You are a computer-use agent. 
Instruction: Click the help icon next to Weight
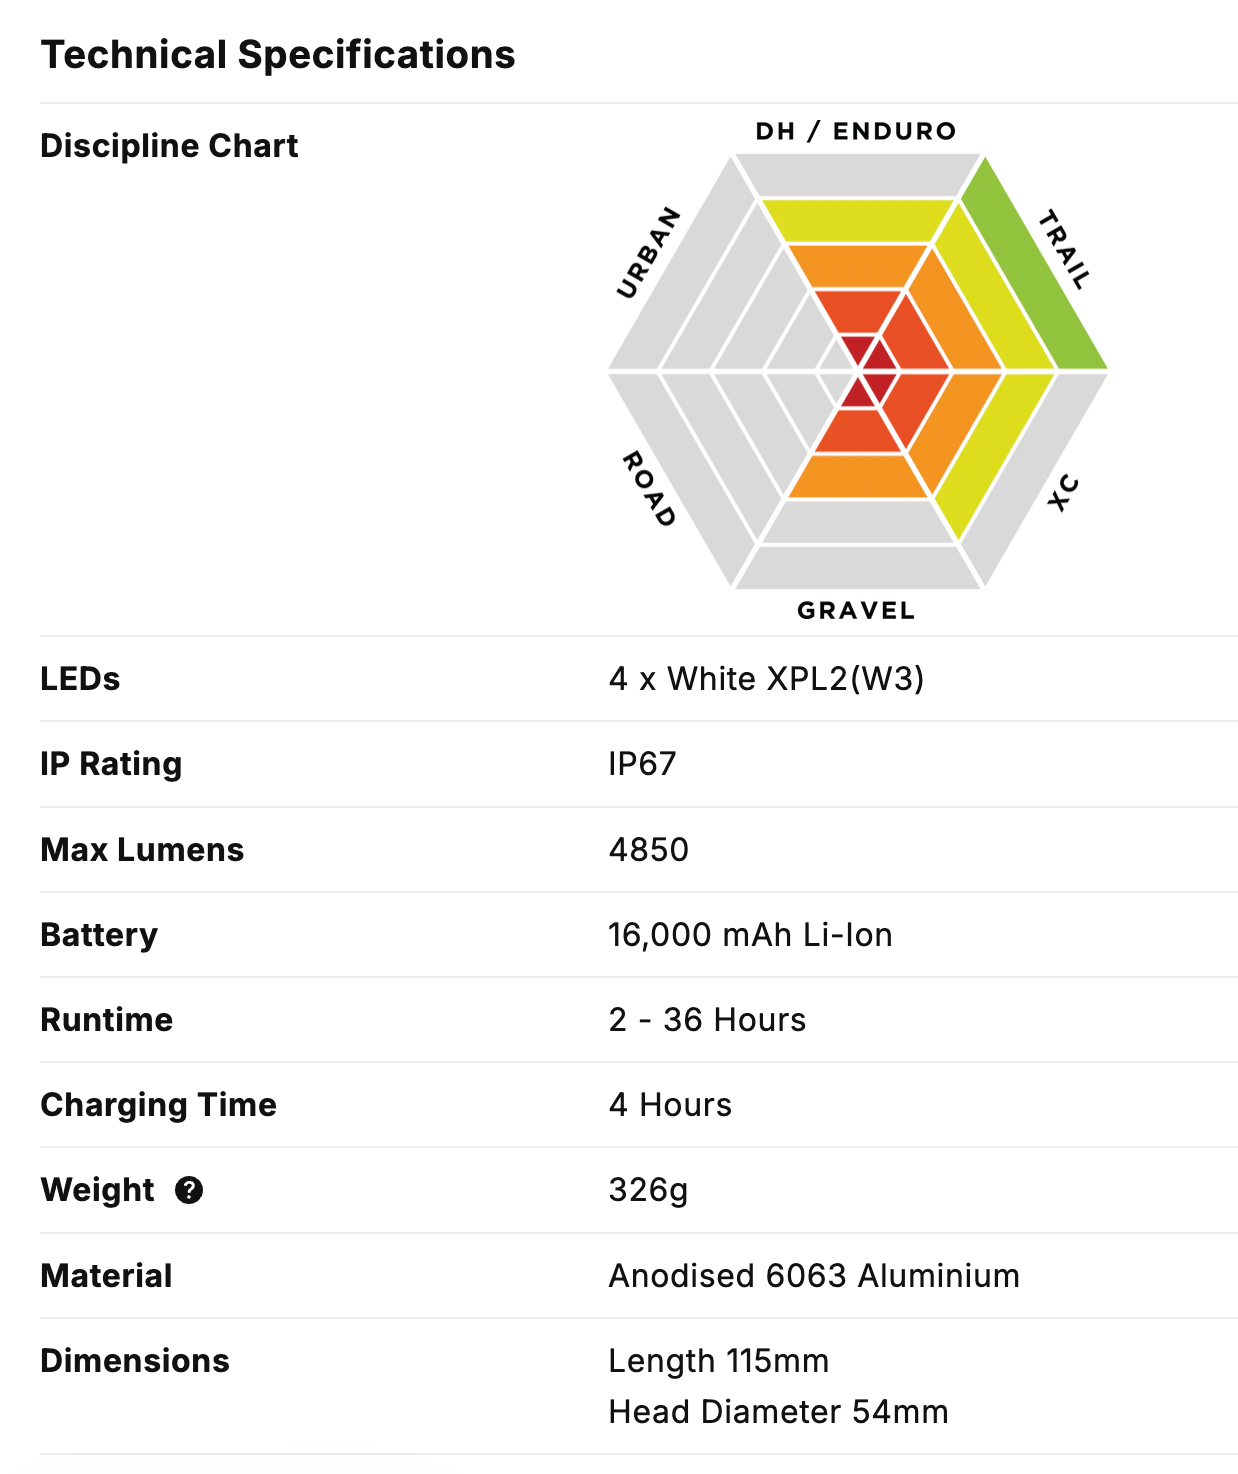click(x=189, y=1190)
